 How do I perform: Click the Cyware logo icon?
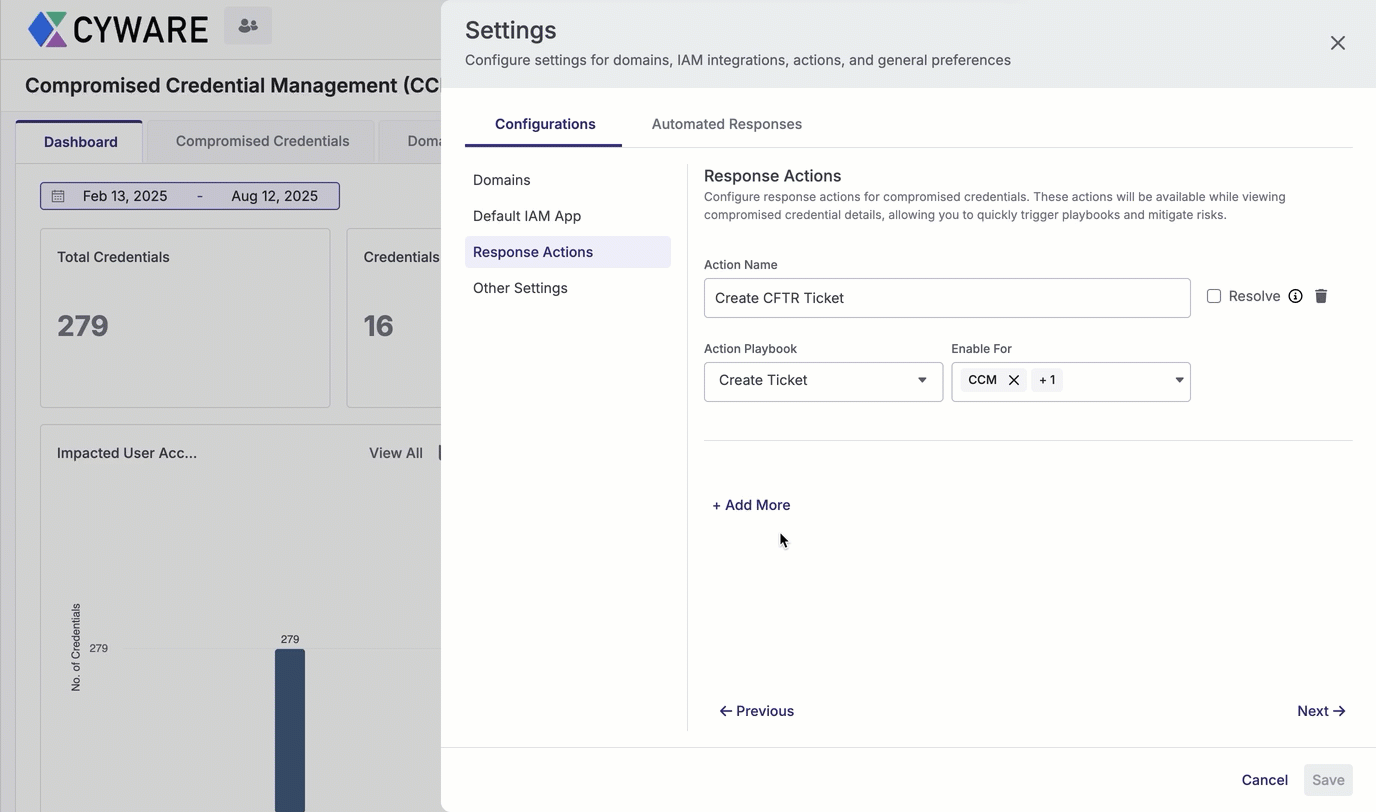(47, 29)
